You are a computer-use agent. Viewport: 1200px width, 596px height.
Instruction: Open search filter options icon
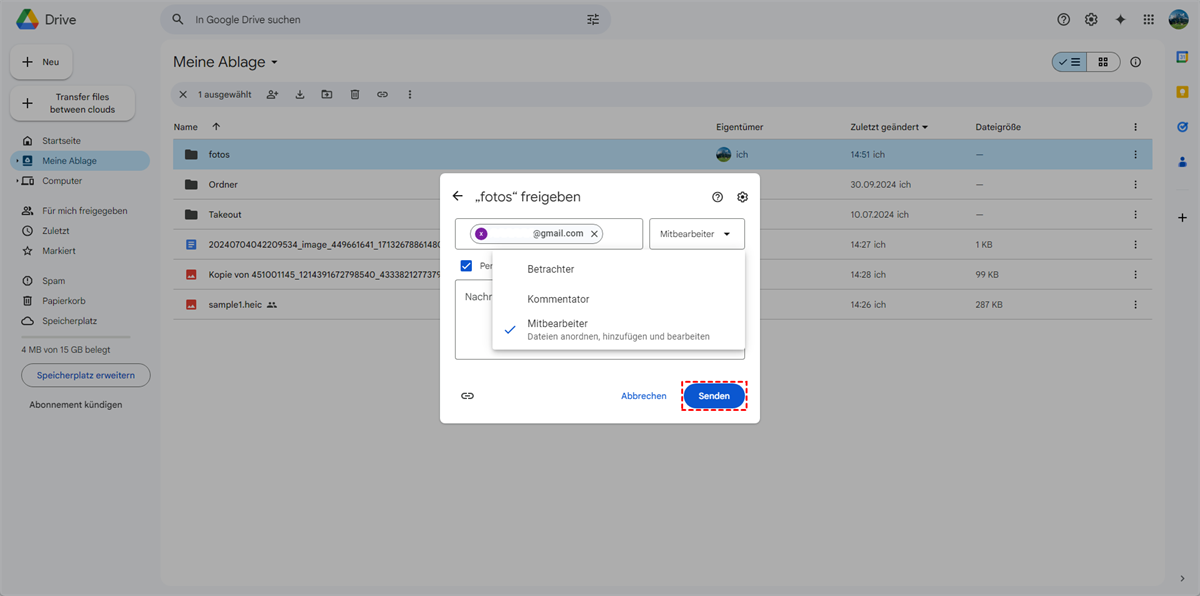click(x=593, y=20)
